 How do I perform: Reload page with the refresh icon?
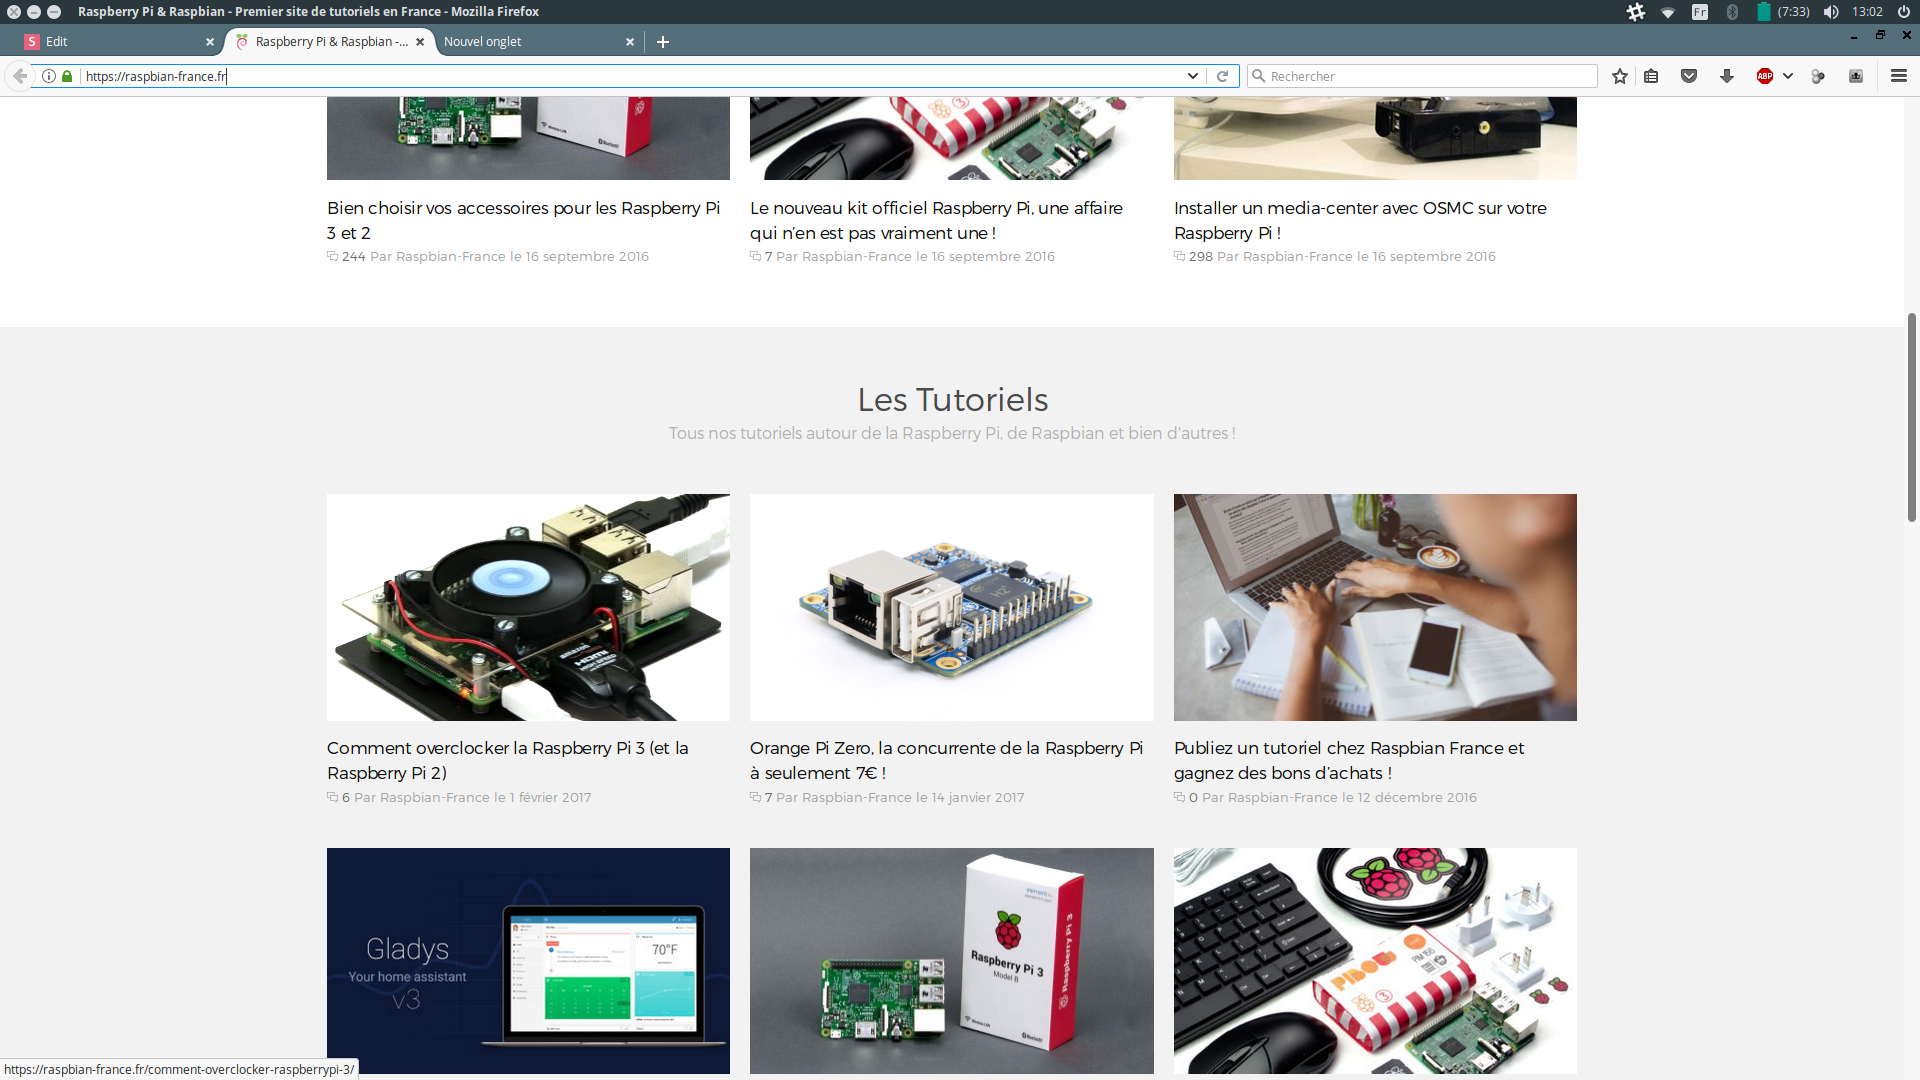[x=1222, y=76]
